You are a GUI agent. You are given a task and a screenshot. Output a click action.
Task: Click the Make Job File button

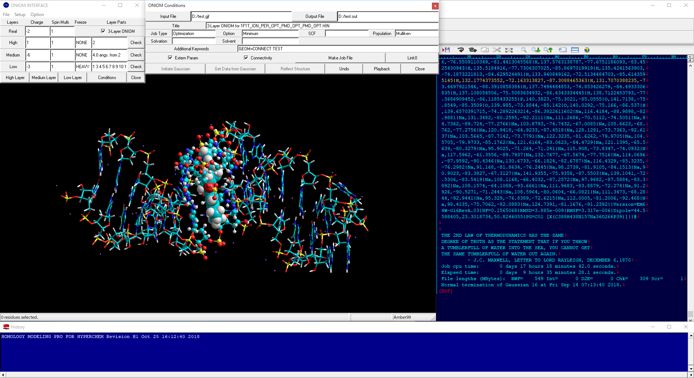(340, 58)
